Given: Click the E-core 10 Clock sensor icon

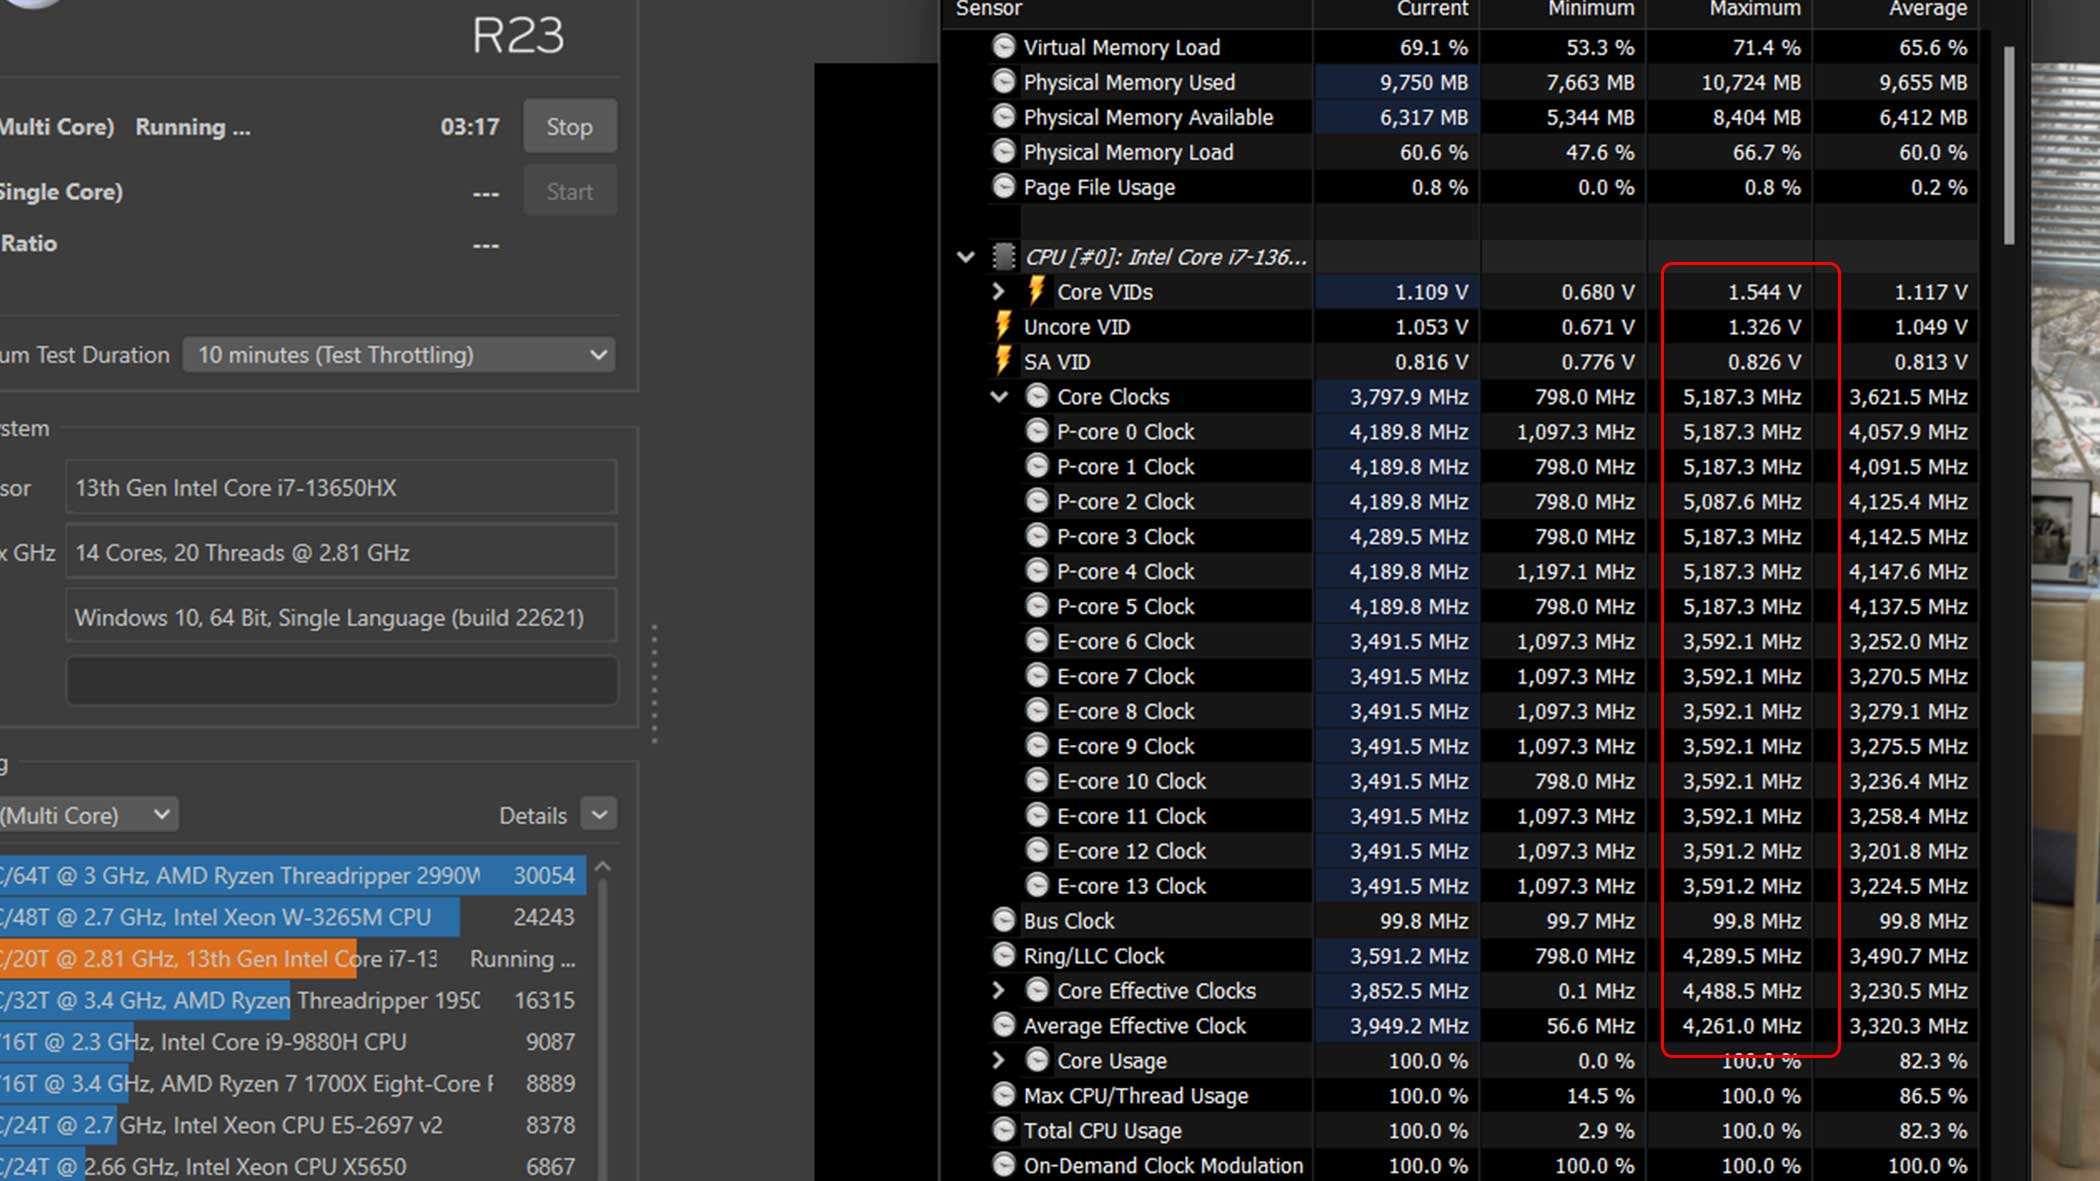Looking at the screenshot, I should point(1037,781).
